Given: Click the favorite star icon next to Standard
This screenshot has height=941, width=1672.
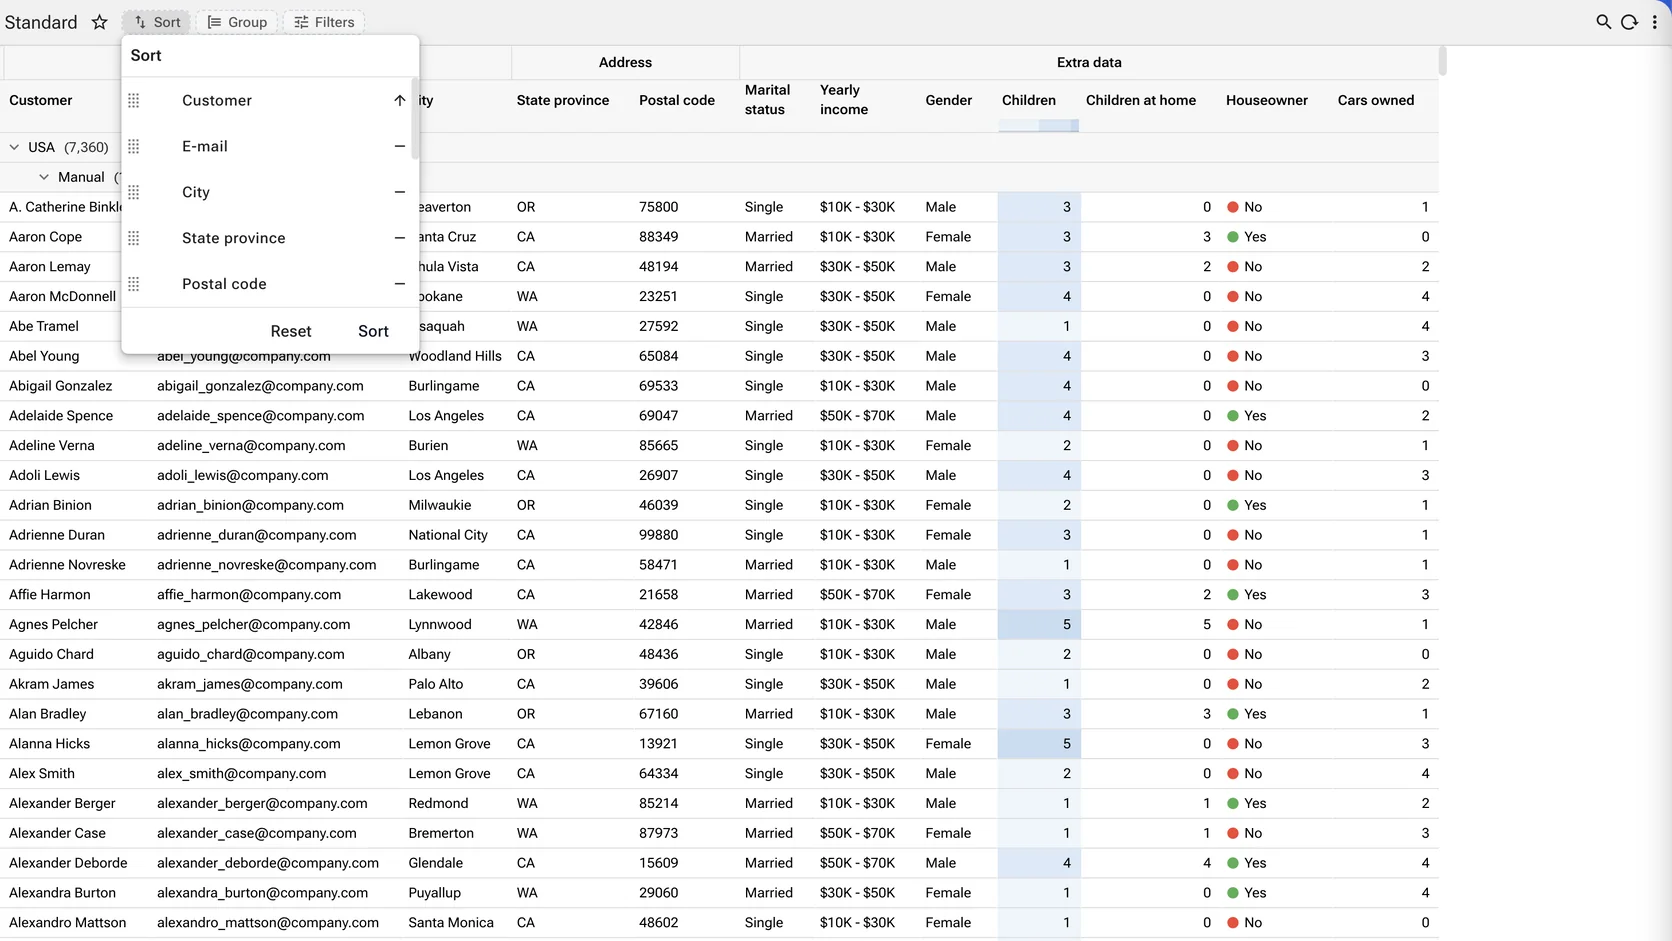Looking at the screenshot, I should click(x=99, y=22).
